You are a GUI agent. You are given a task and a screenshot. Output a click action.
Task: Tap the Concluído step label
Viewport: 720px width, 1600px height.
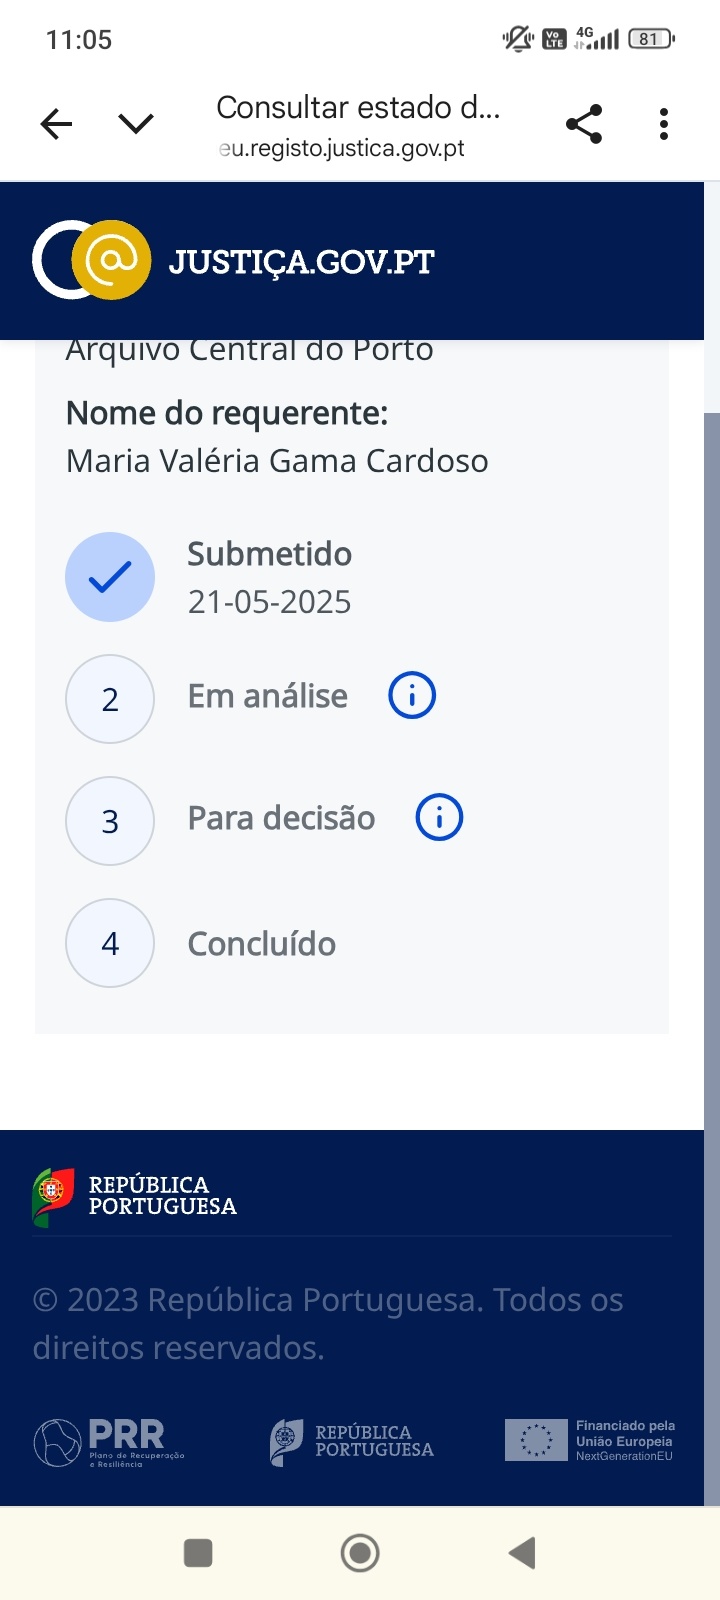262,944
